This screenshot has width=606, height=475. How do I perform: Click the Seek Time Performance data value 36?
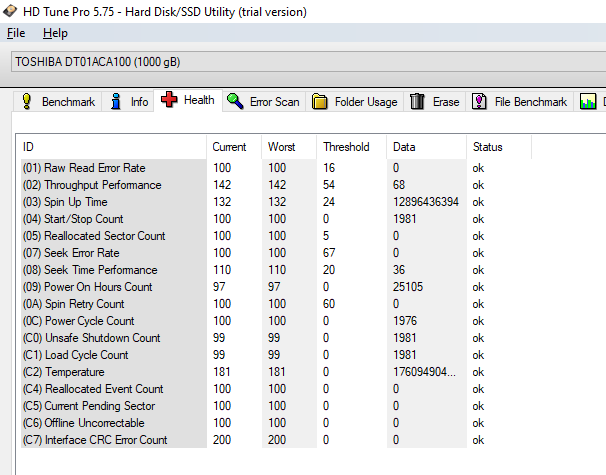point(399,270)
